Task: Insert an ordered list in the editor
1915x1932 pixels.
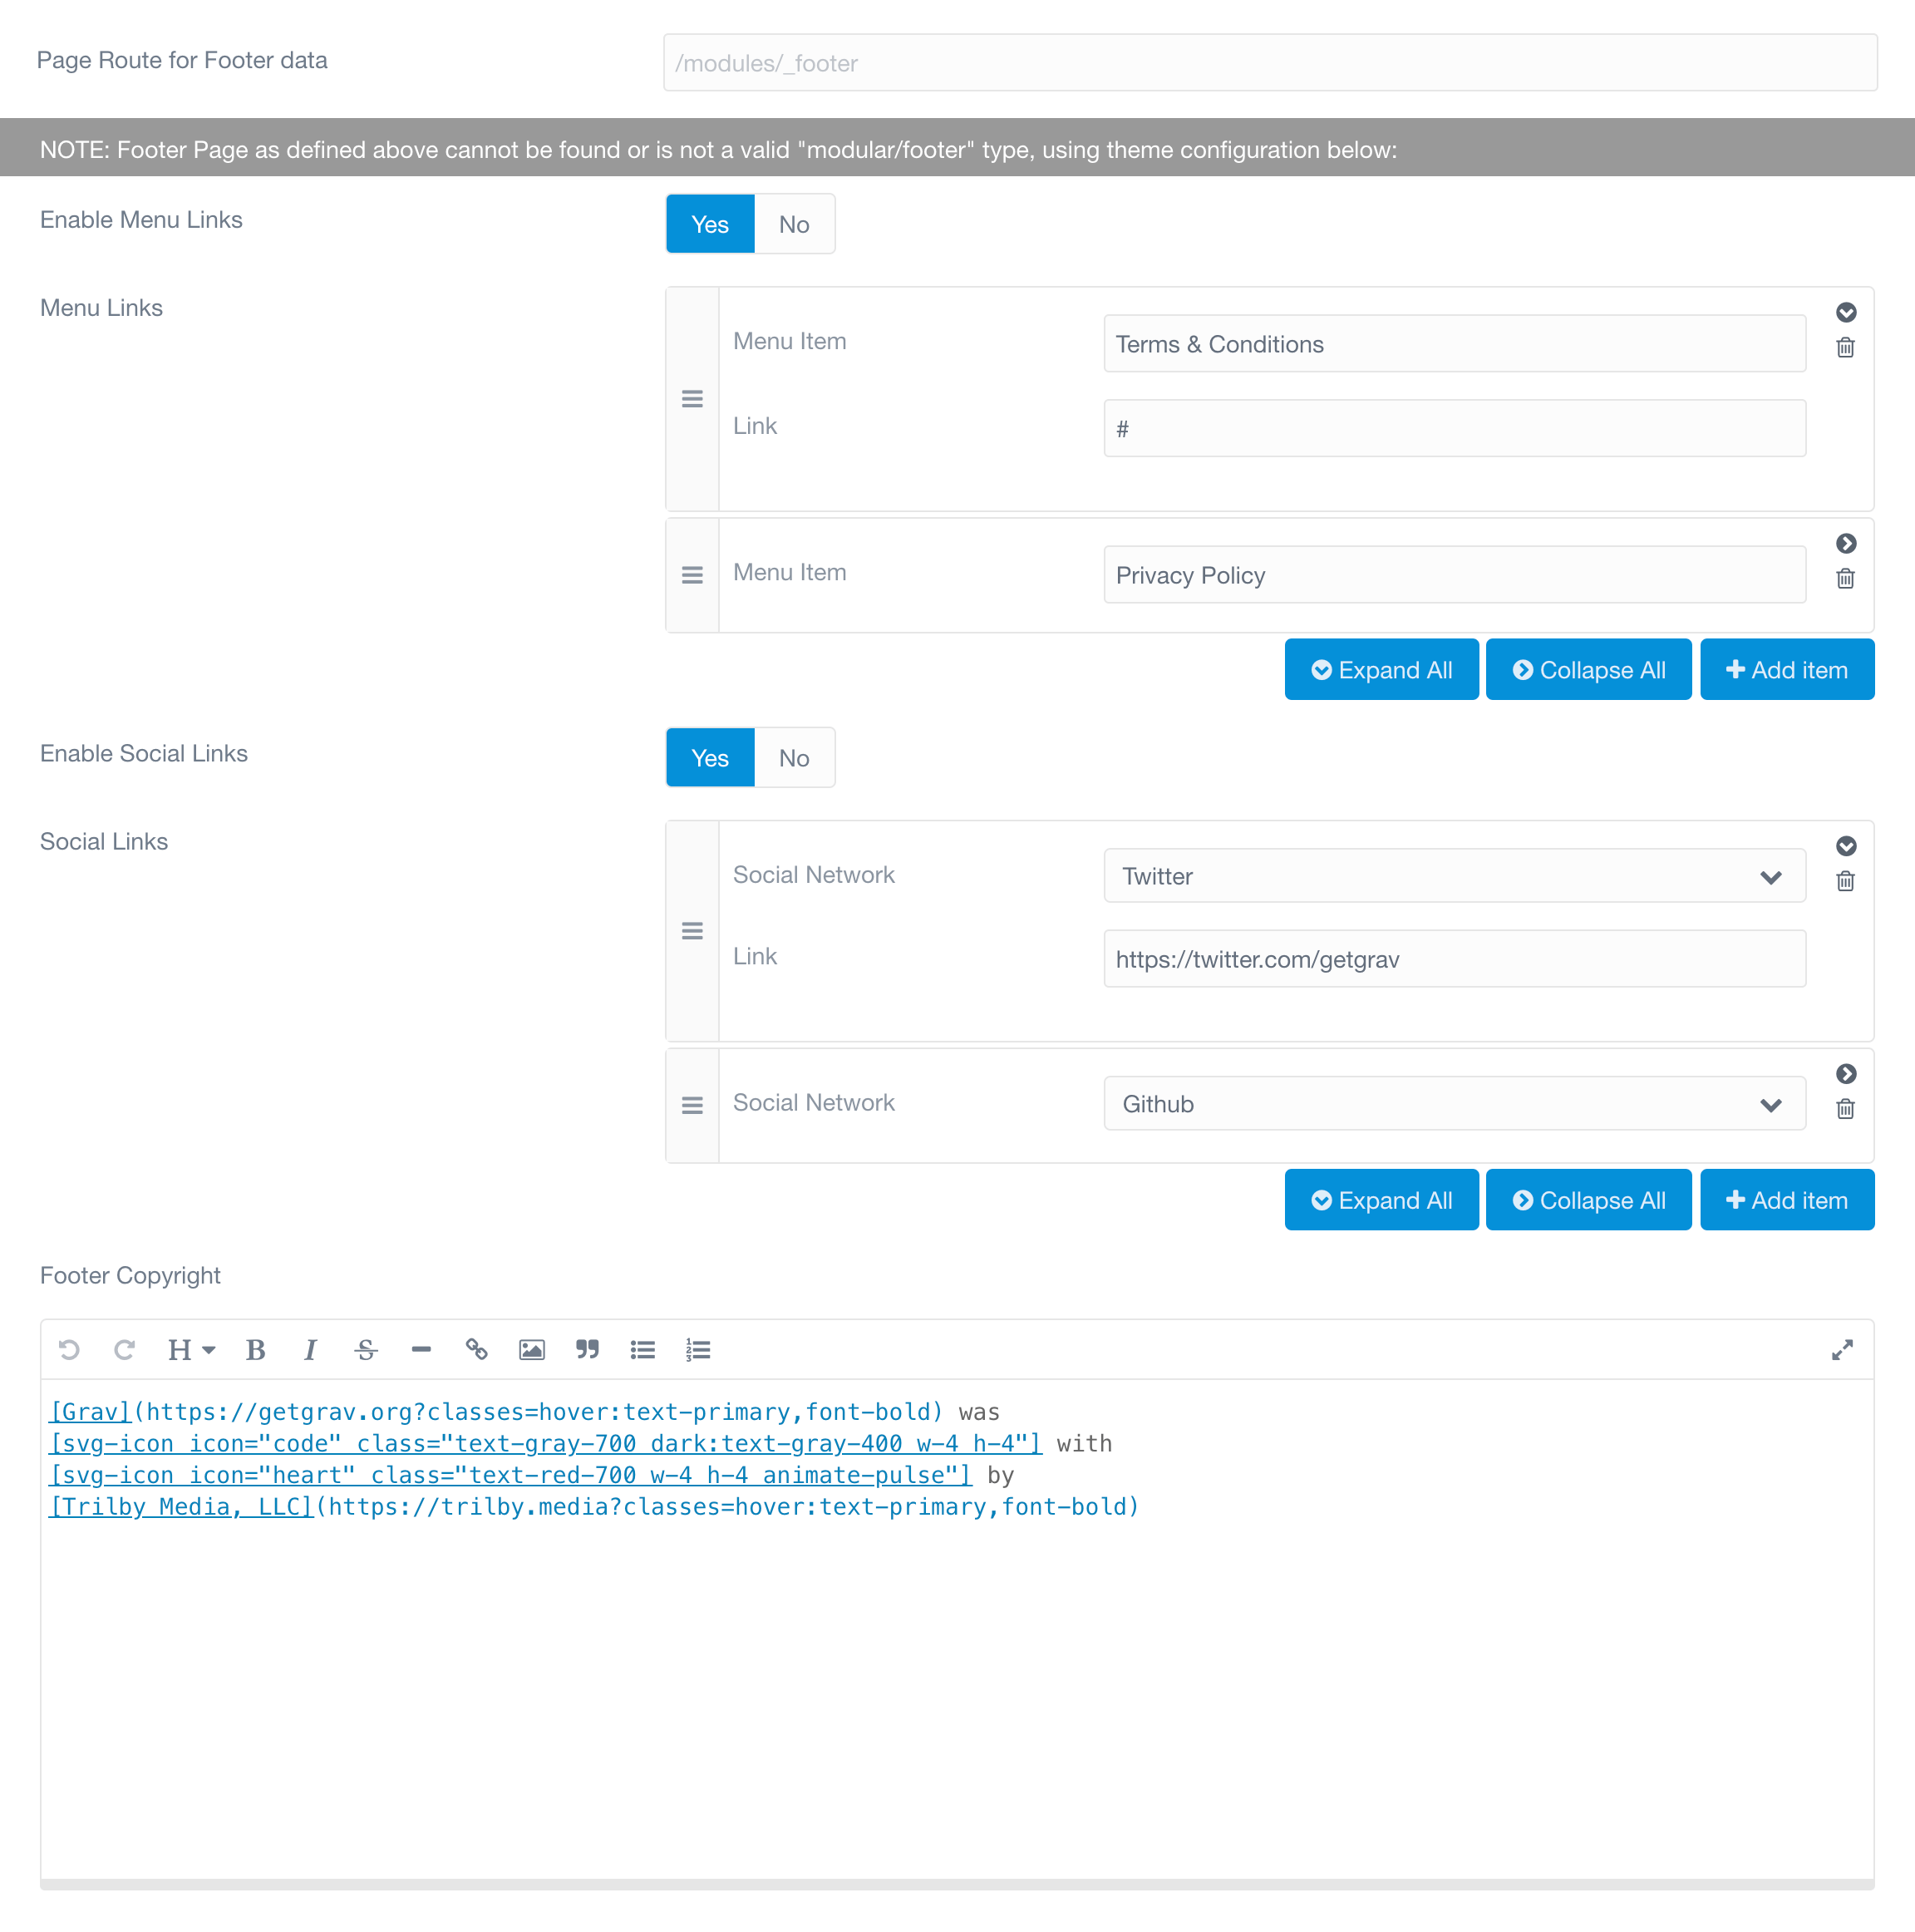Action: (x=698, y=1350)
